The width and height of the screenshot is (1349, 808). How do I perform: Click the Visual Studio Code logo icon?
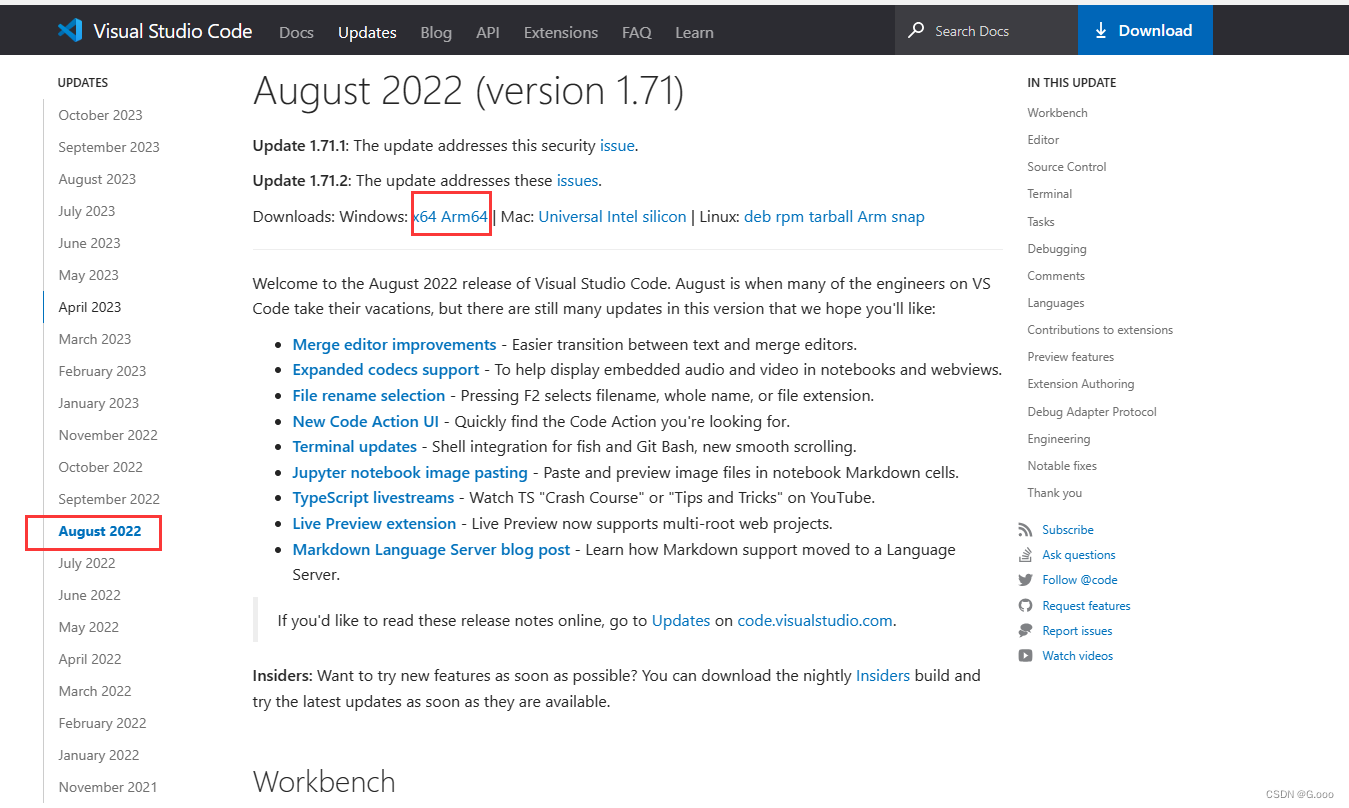(x=69, y=30)
